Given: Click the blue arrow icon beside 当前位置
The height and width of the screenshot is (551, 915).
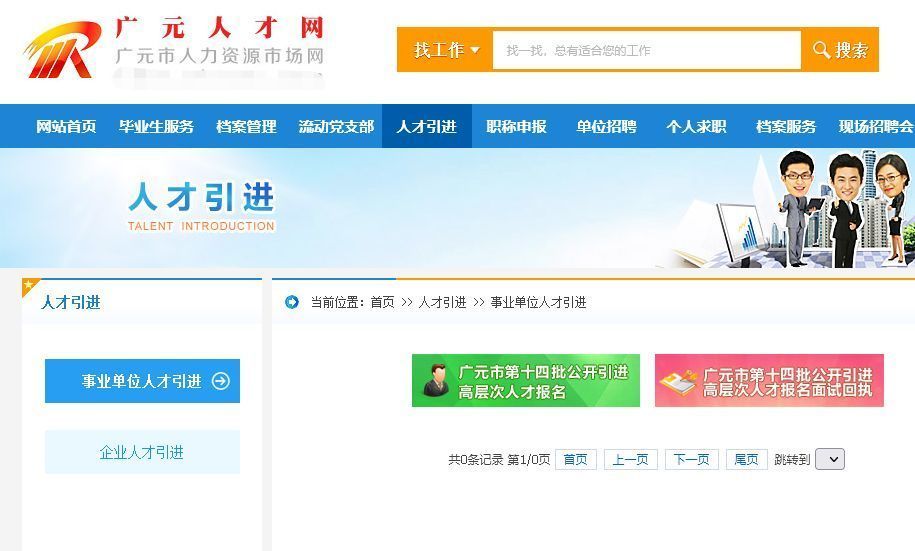Looking at the screenshot, I should tap(291, 302).
